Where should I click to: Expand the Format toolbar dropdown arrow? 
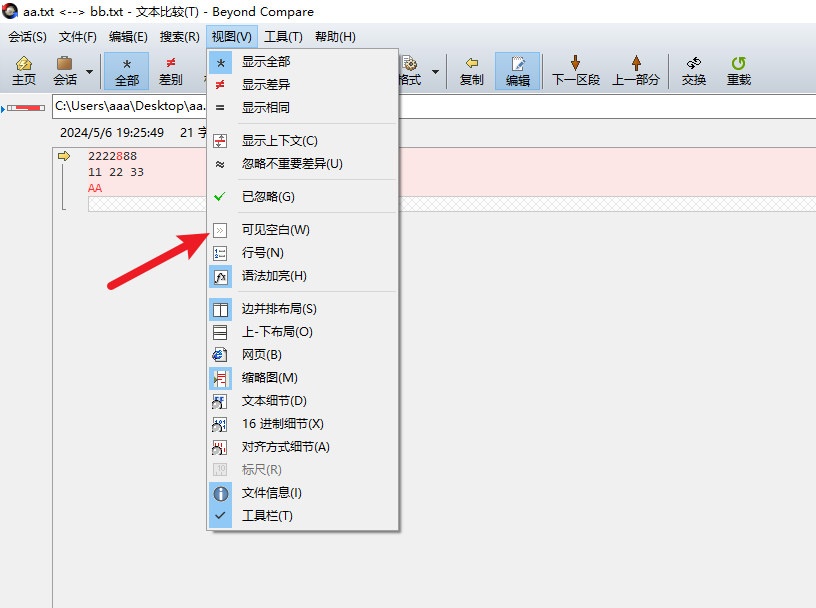(x=436, y=71)
